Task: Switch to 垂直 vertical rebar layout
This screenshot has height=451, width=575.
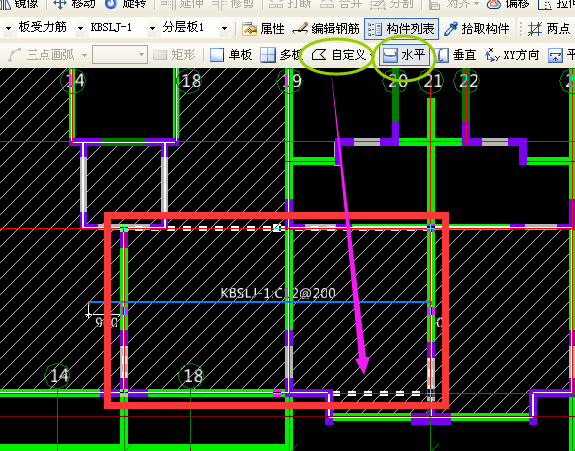Action: 456,55
